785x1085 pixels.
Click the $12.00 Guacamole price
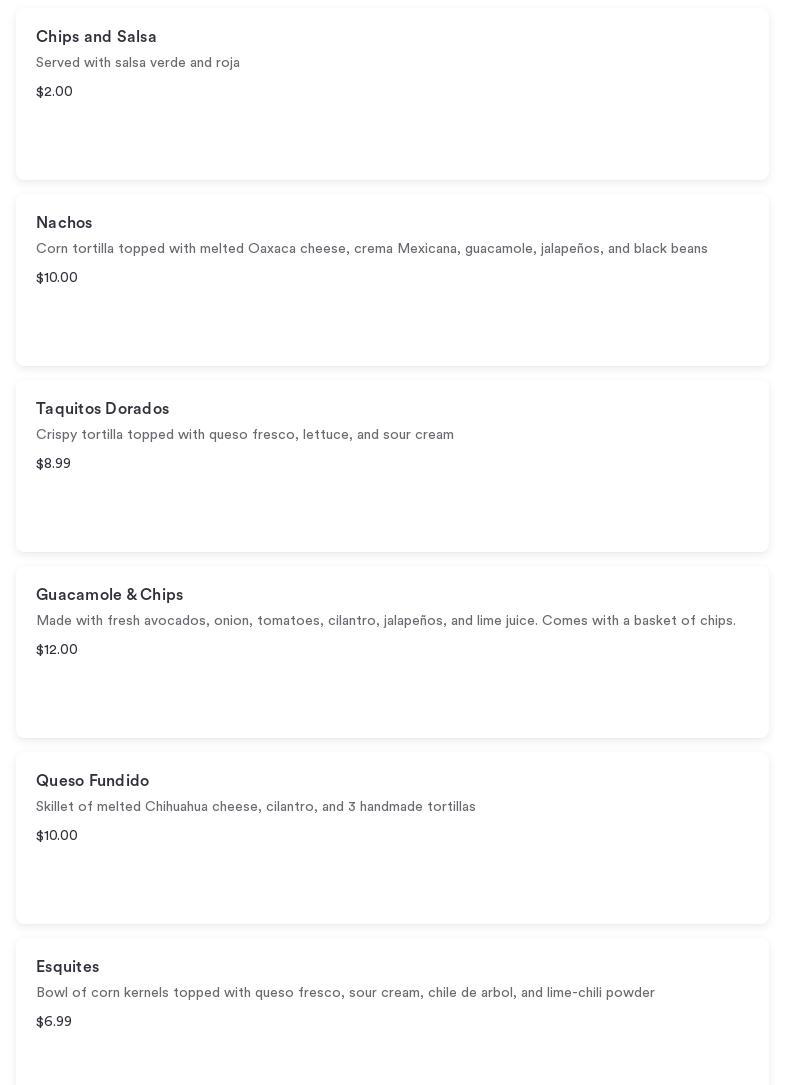click(x=57, y=650)
